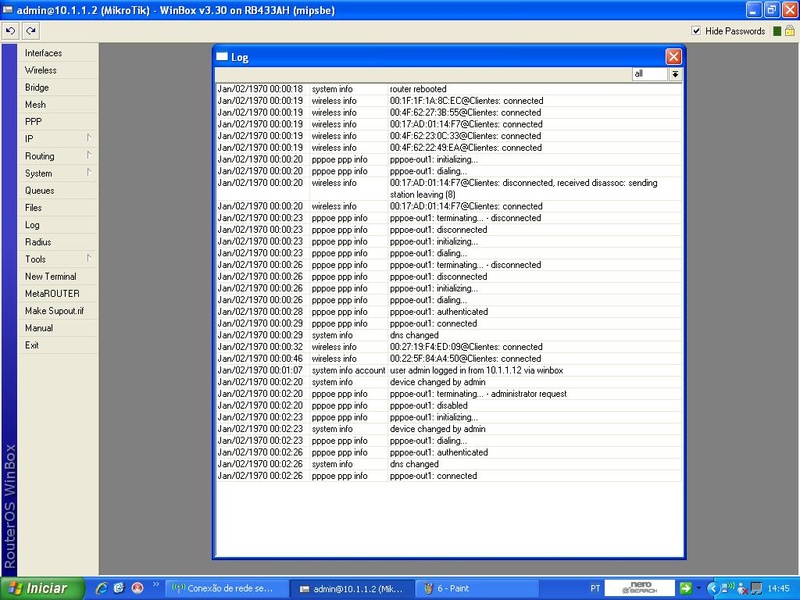Expand quick launch chevron
The height and width of the screenshot is (600, 800).
[156, 585]
